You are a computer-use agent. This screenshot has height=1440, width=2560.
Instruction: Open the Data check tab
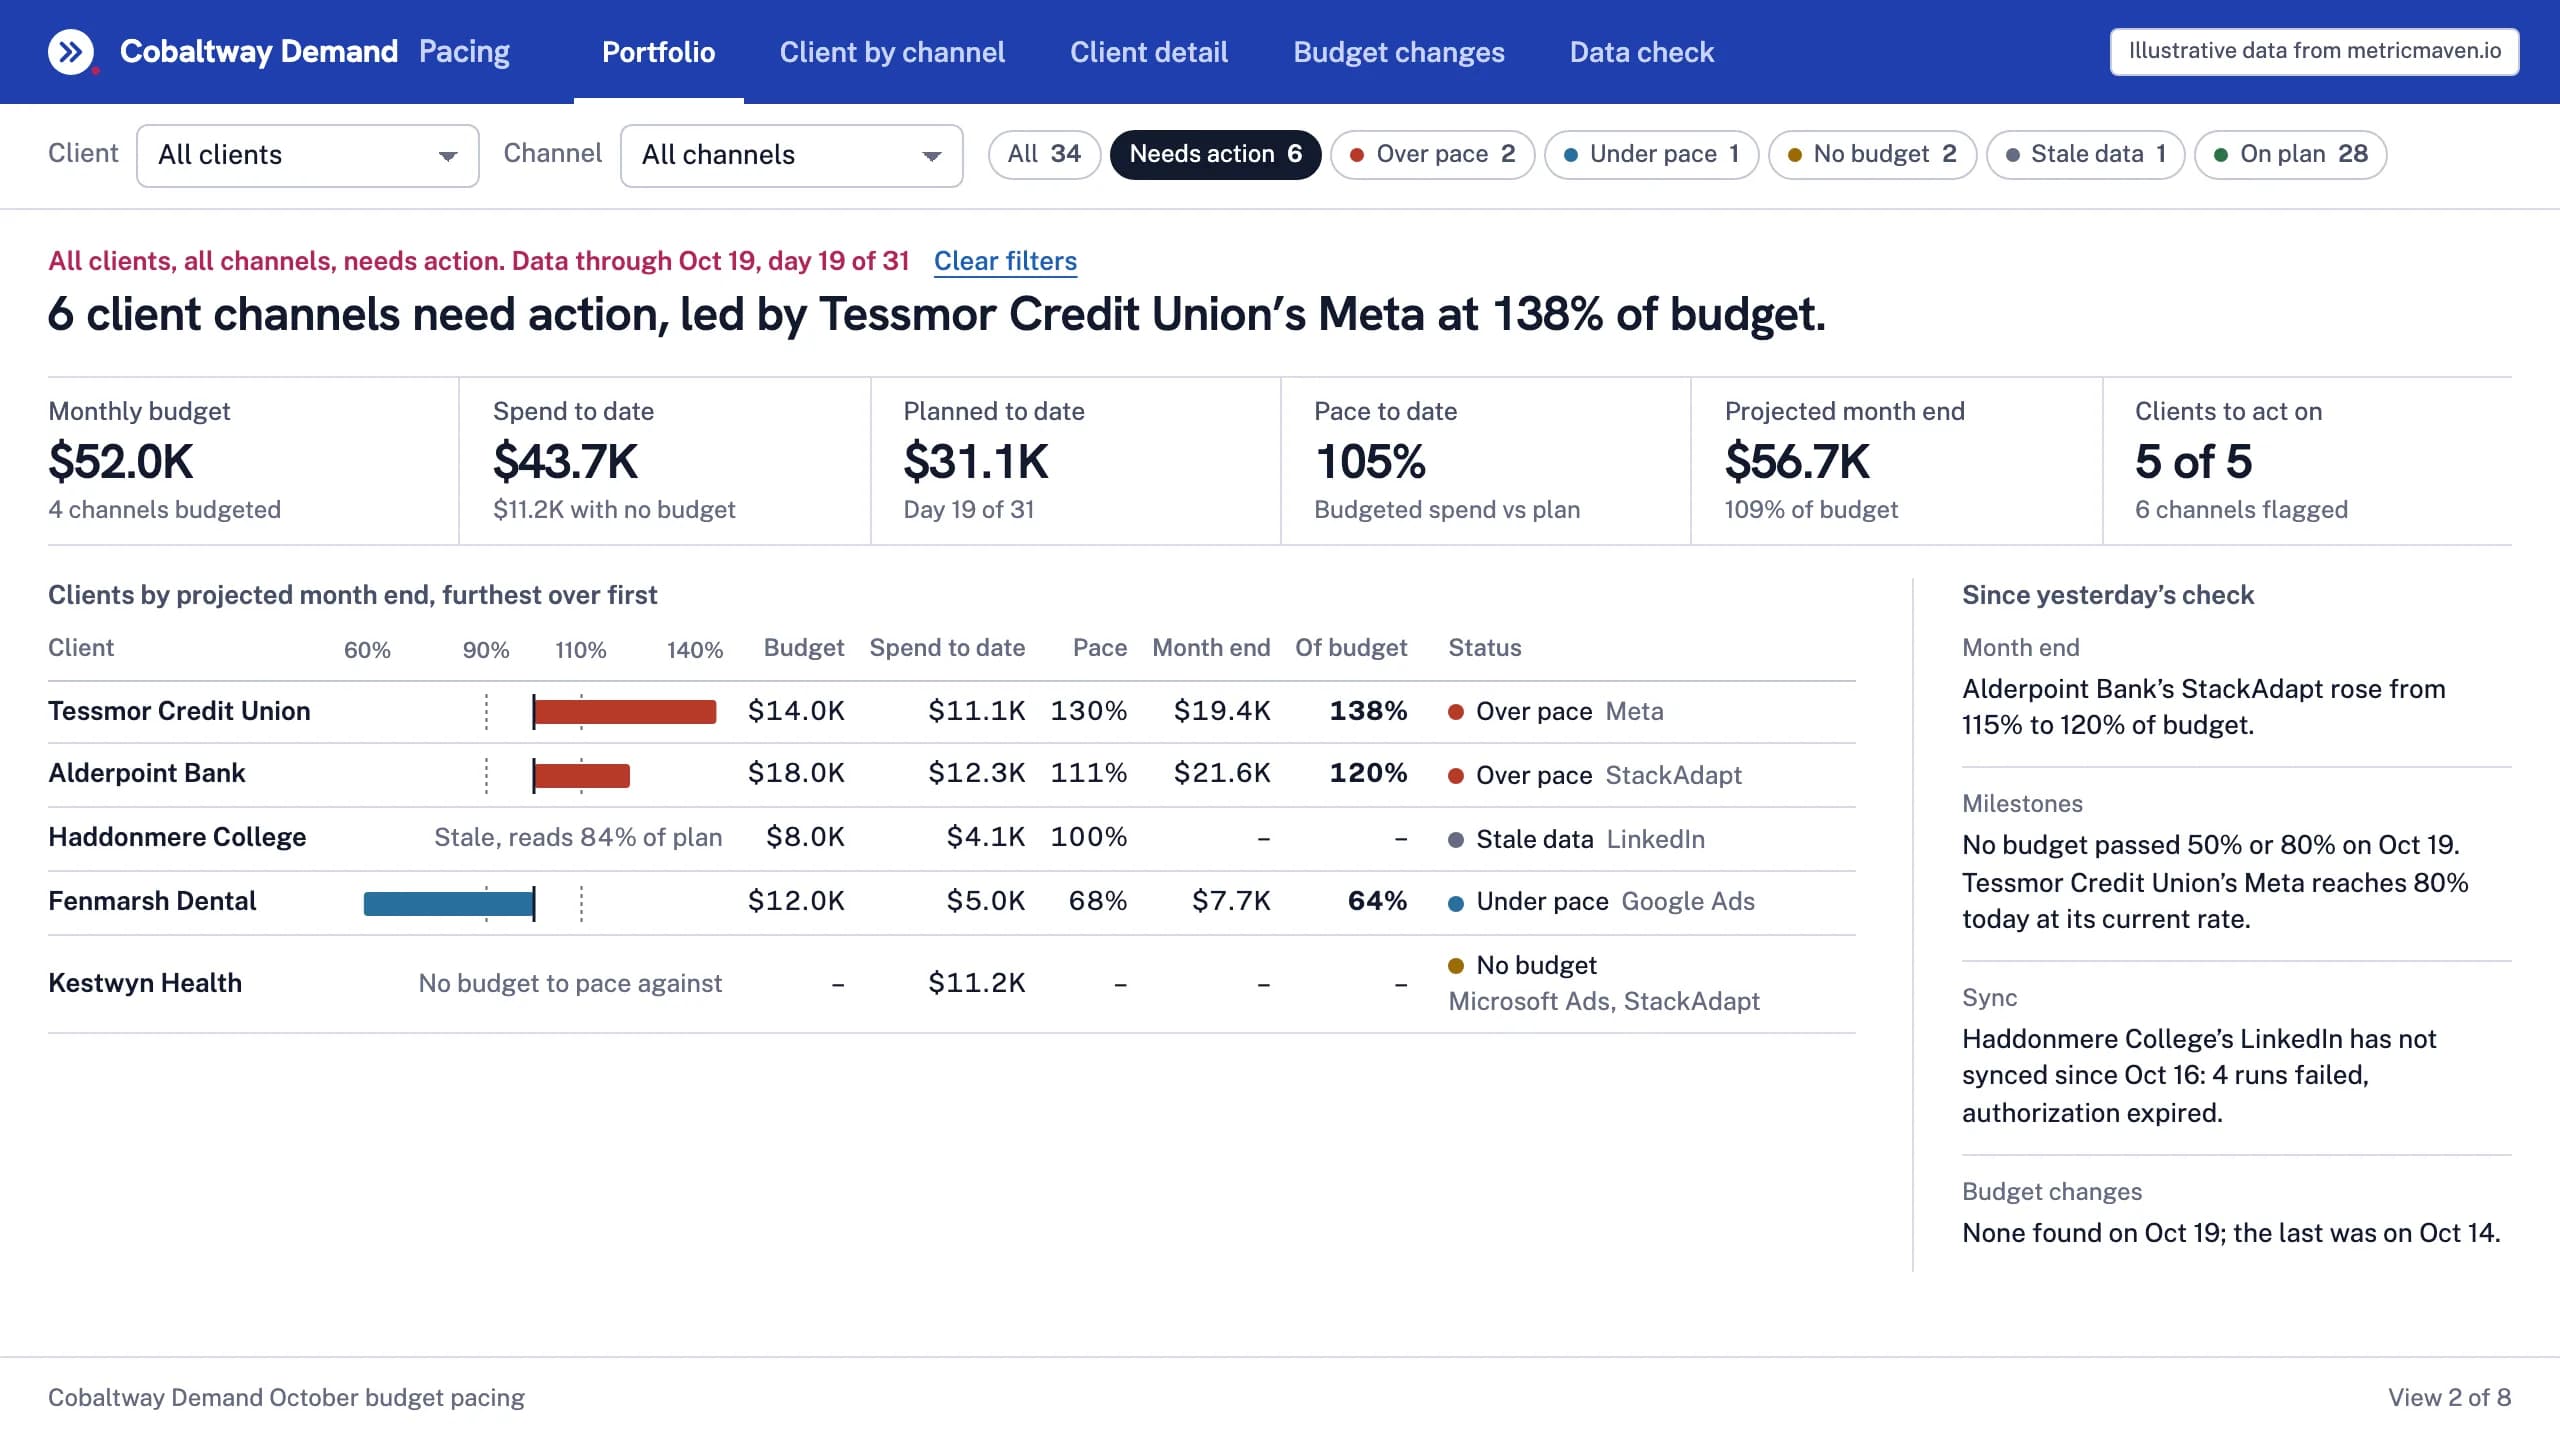1641,52
